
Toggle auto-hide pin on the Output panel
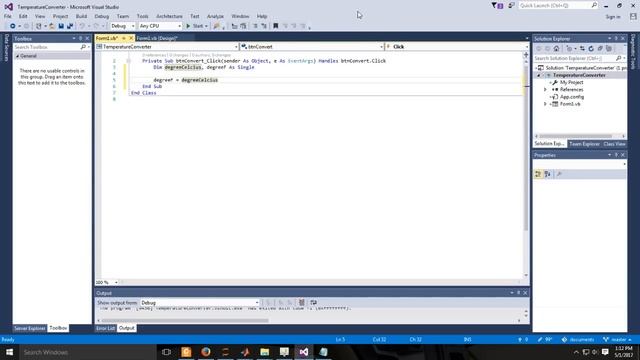[x=519, y=293]
